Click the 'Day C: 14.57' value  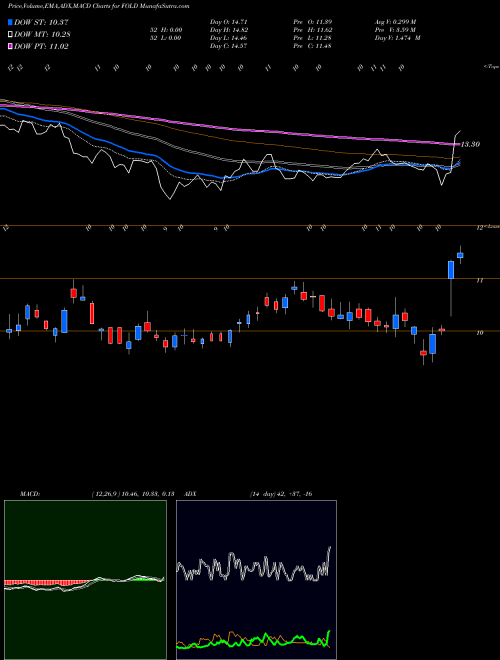pos(229,46)
